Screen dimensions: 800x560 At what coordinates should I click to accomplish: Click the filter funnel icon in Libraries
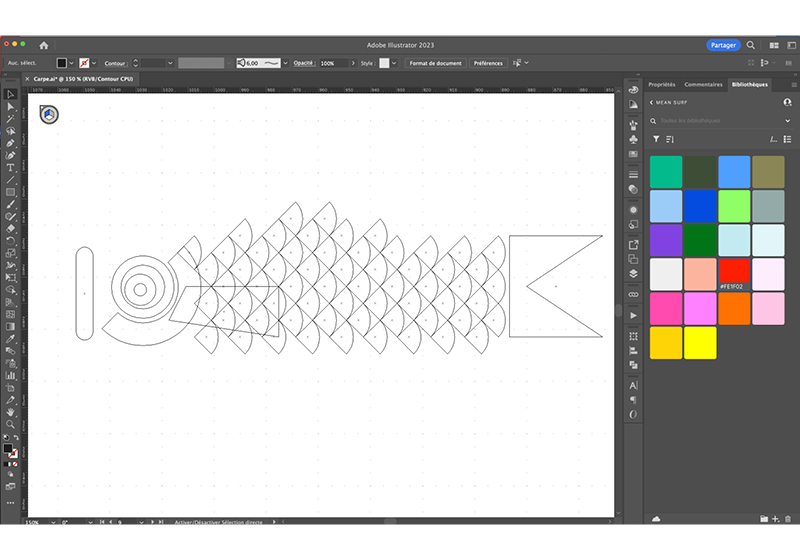coord(656,139)
